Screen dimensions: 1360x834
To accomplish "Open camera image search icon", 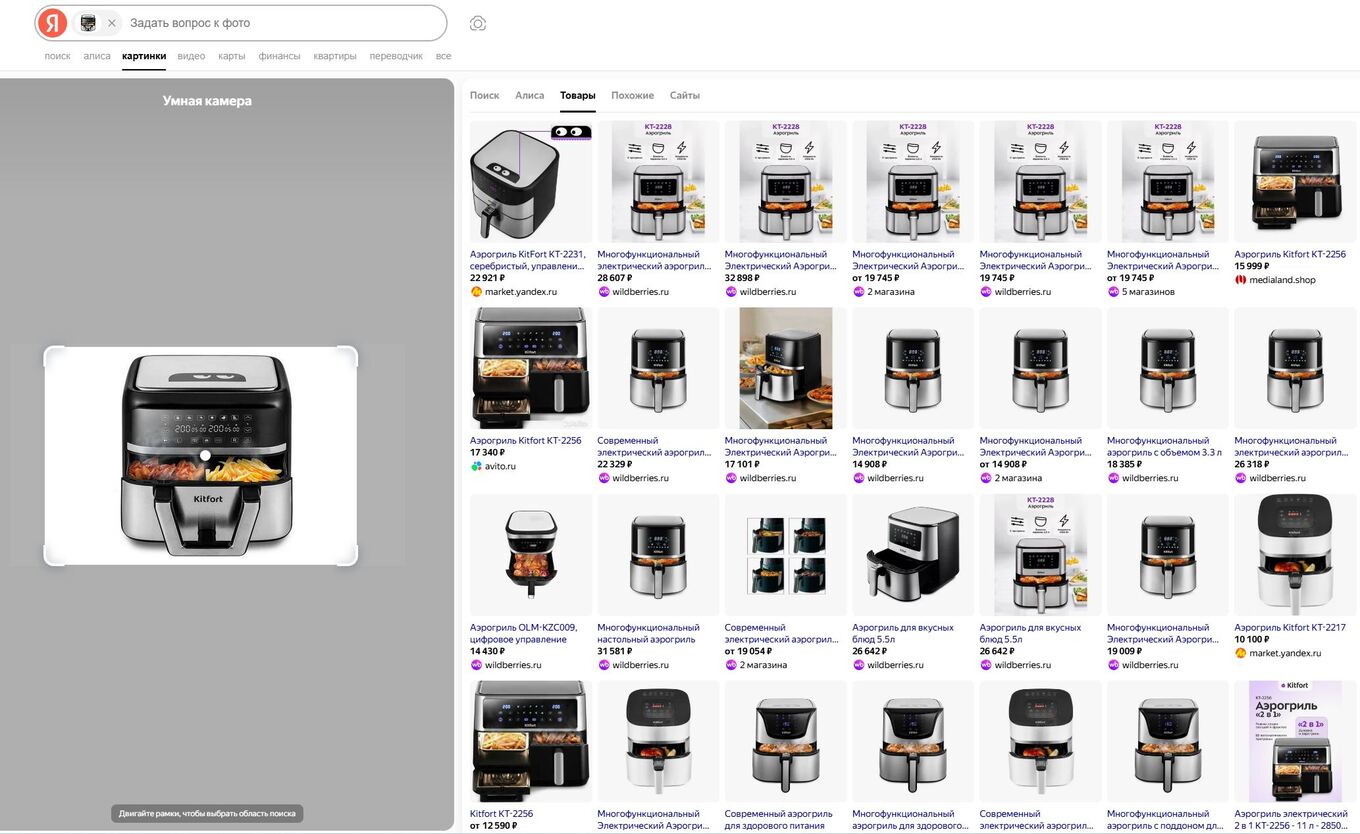I will point(478,23).
